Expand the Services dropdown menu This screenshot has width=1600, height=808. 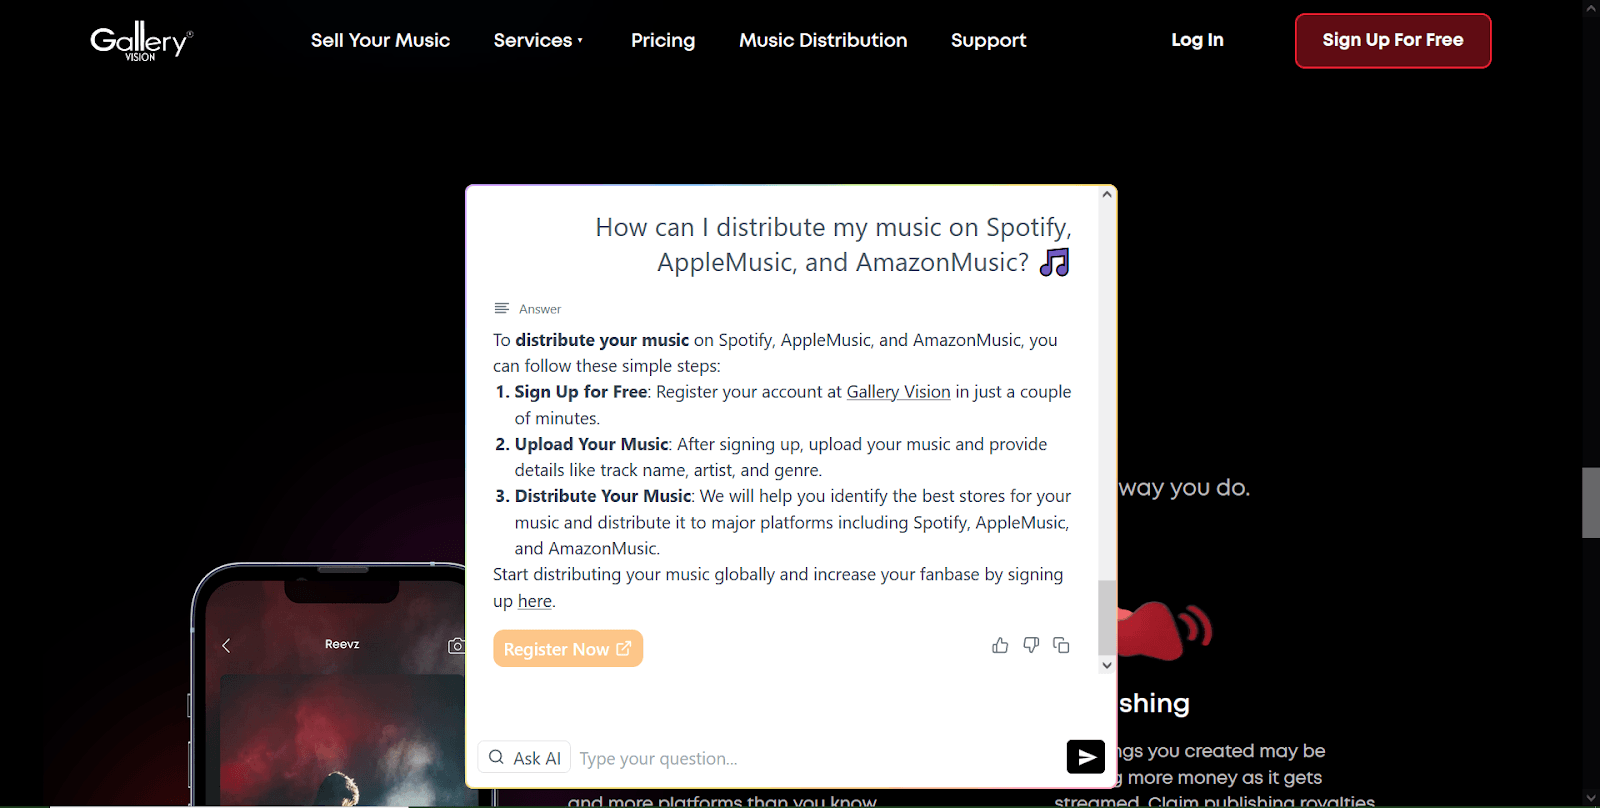538,40
